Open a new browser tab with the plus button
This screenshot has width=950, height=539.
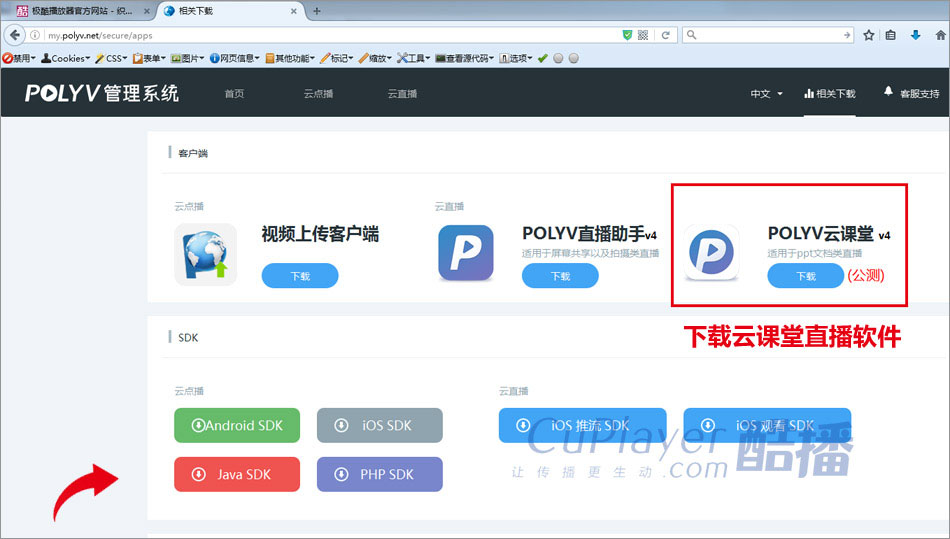point(317,11)
